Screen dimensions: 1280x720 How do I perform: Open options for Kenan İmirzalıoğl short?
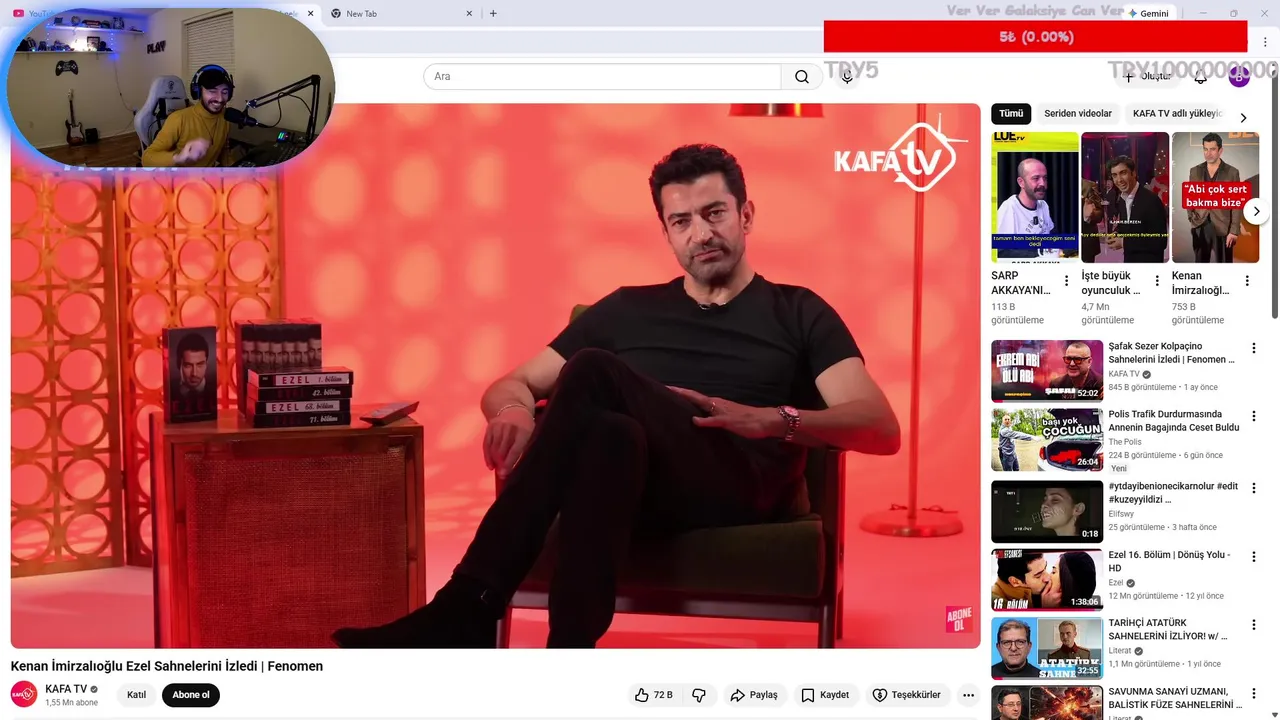point(1247,281)
